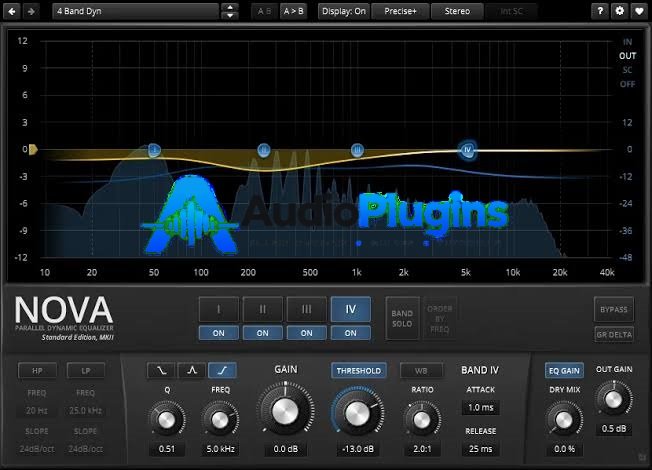
Task: Click the FREQ knob for band IV
Action: 220,420
